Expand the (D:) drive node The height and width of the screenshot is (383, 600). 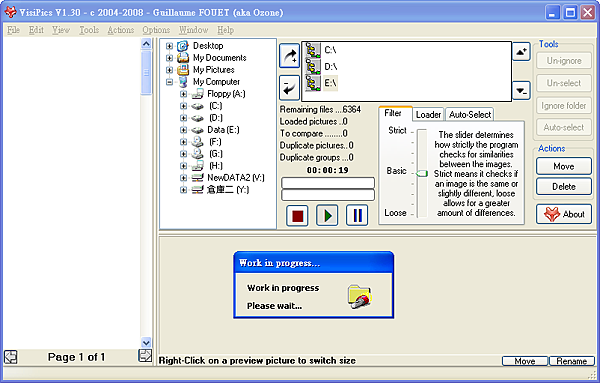click(x=183, y=118)
